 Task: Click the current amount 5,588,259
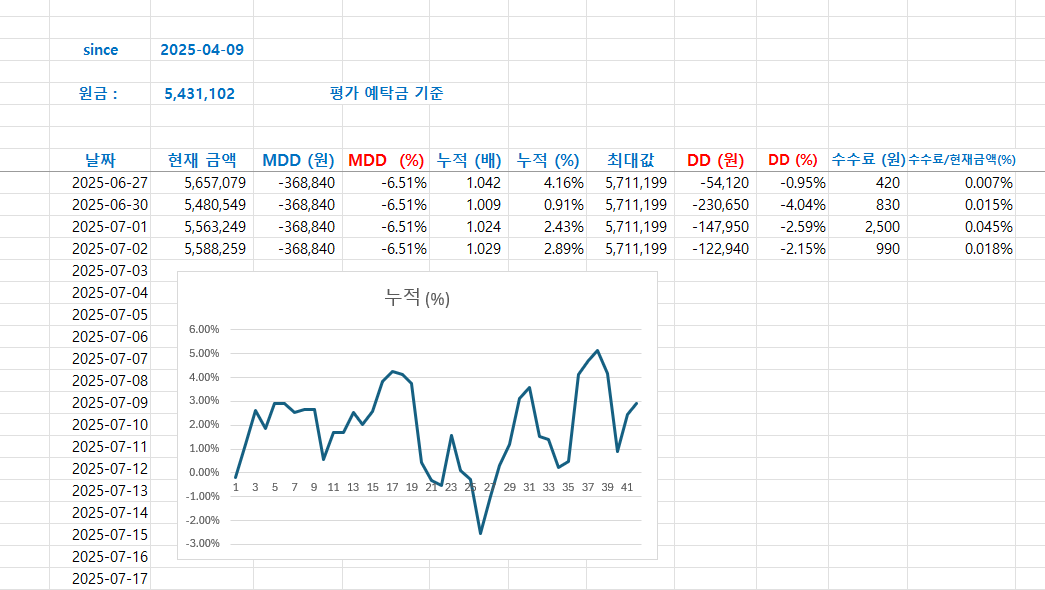click(x=215, y=249)
